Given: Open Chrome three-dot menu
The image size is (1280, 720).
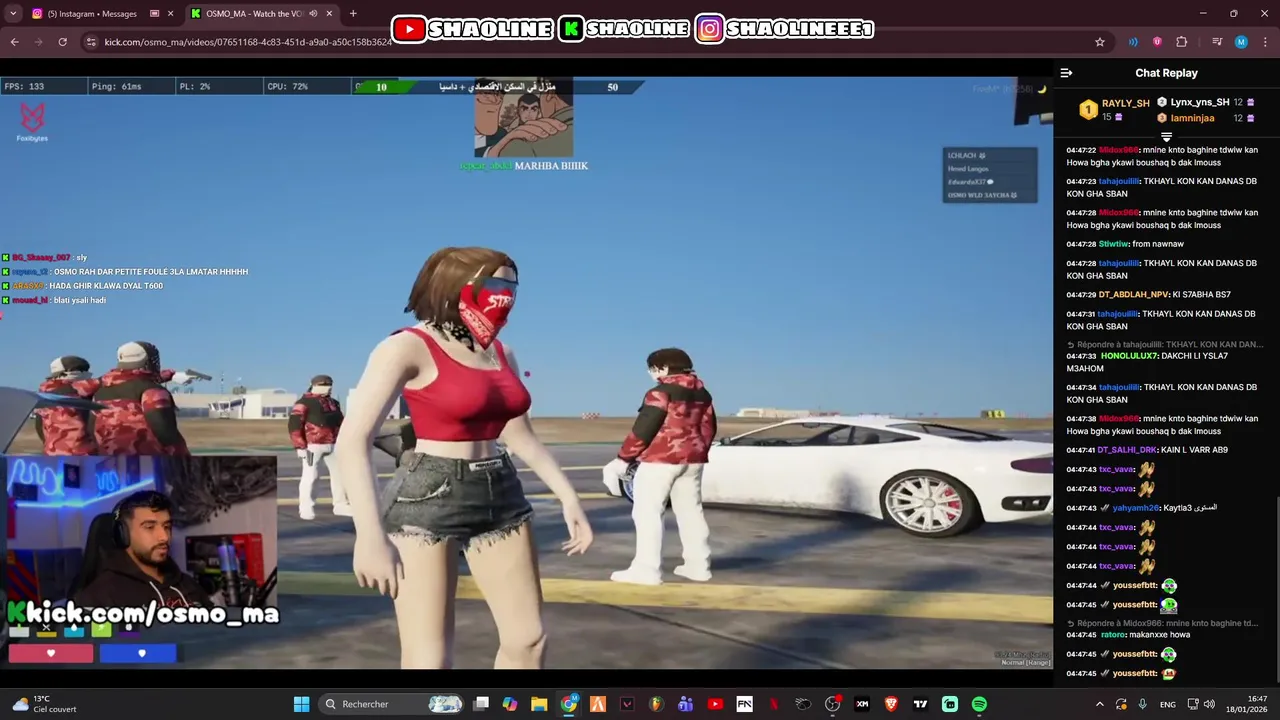Looking at the screenshot, I should pos(1265,42).
